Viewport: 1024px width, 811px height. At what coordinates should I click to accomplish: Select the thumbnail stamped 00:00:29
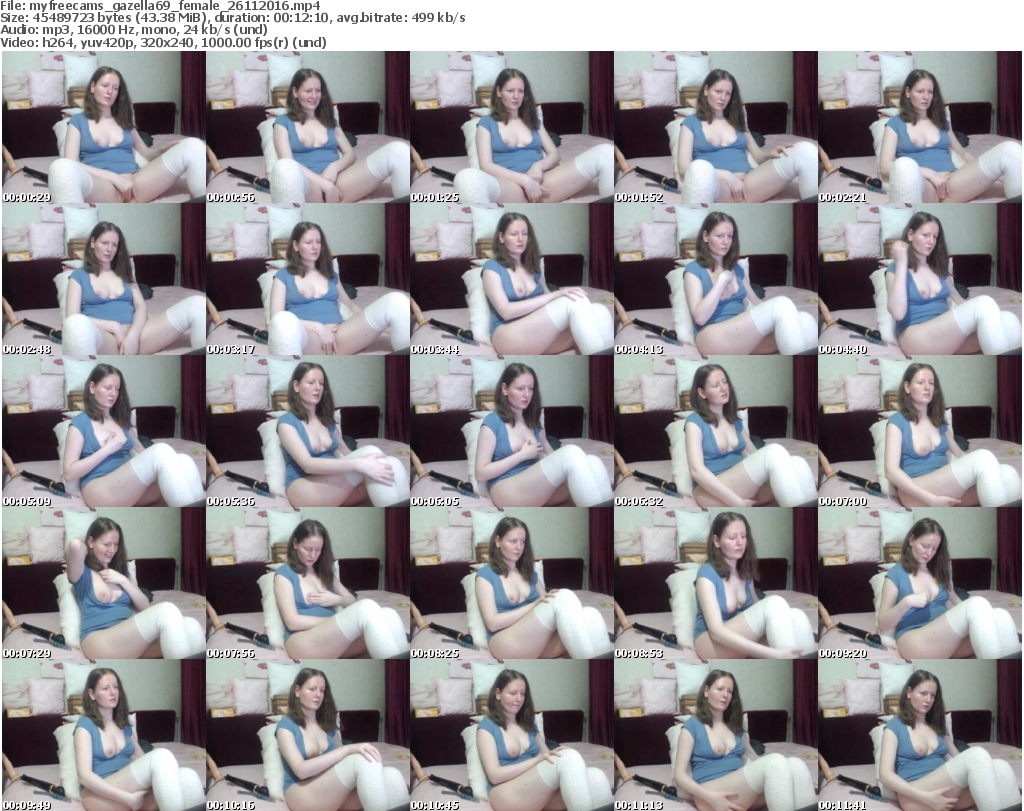(104, 127)
